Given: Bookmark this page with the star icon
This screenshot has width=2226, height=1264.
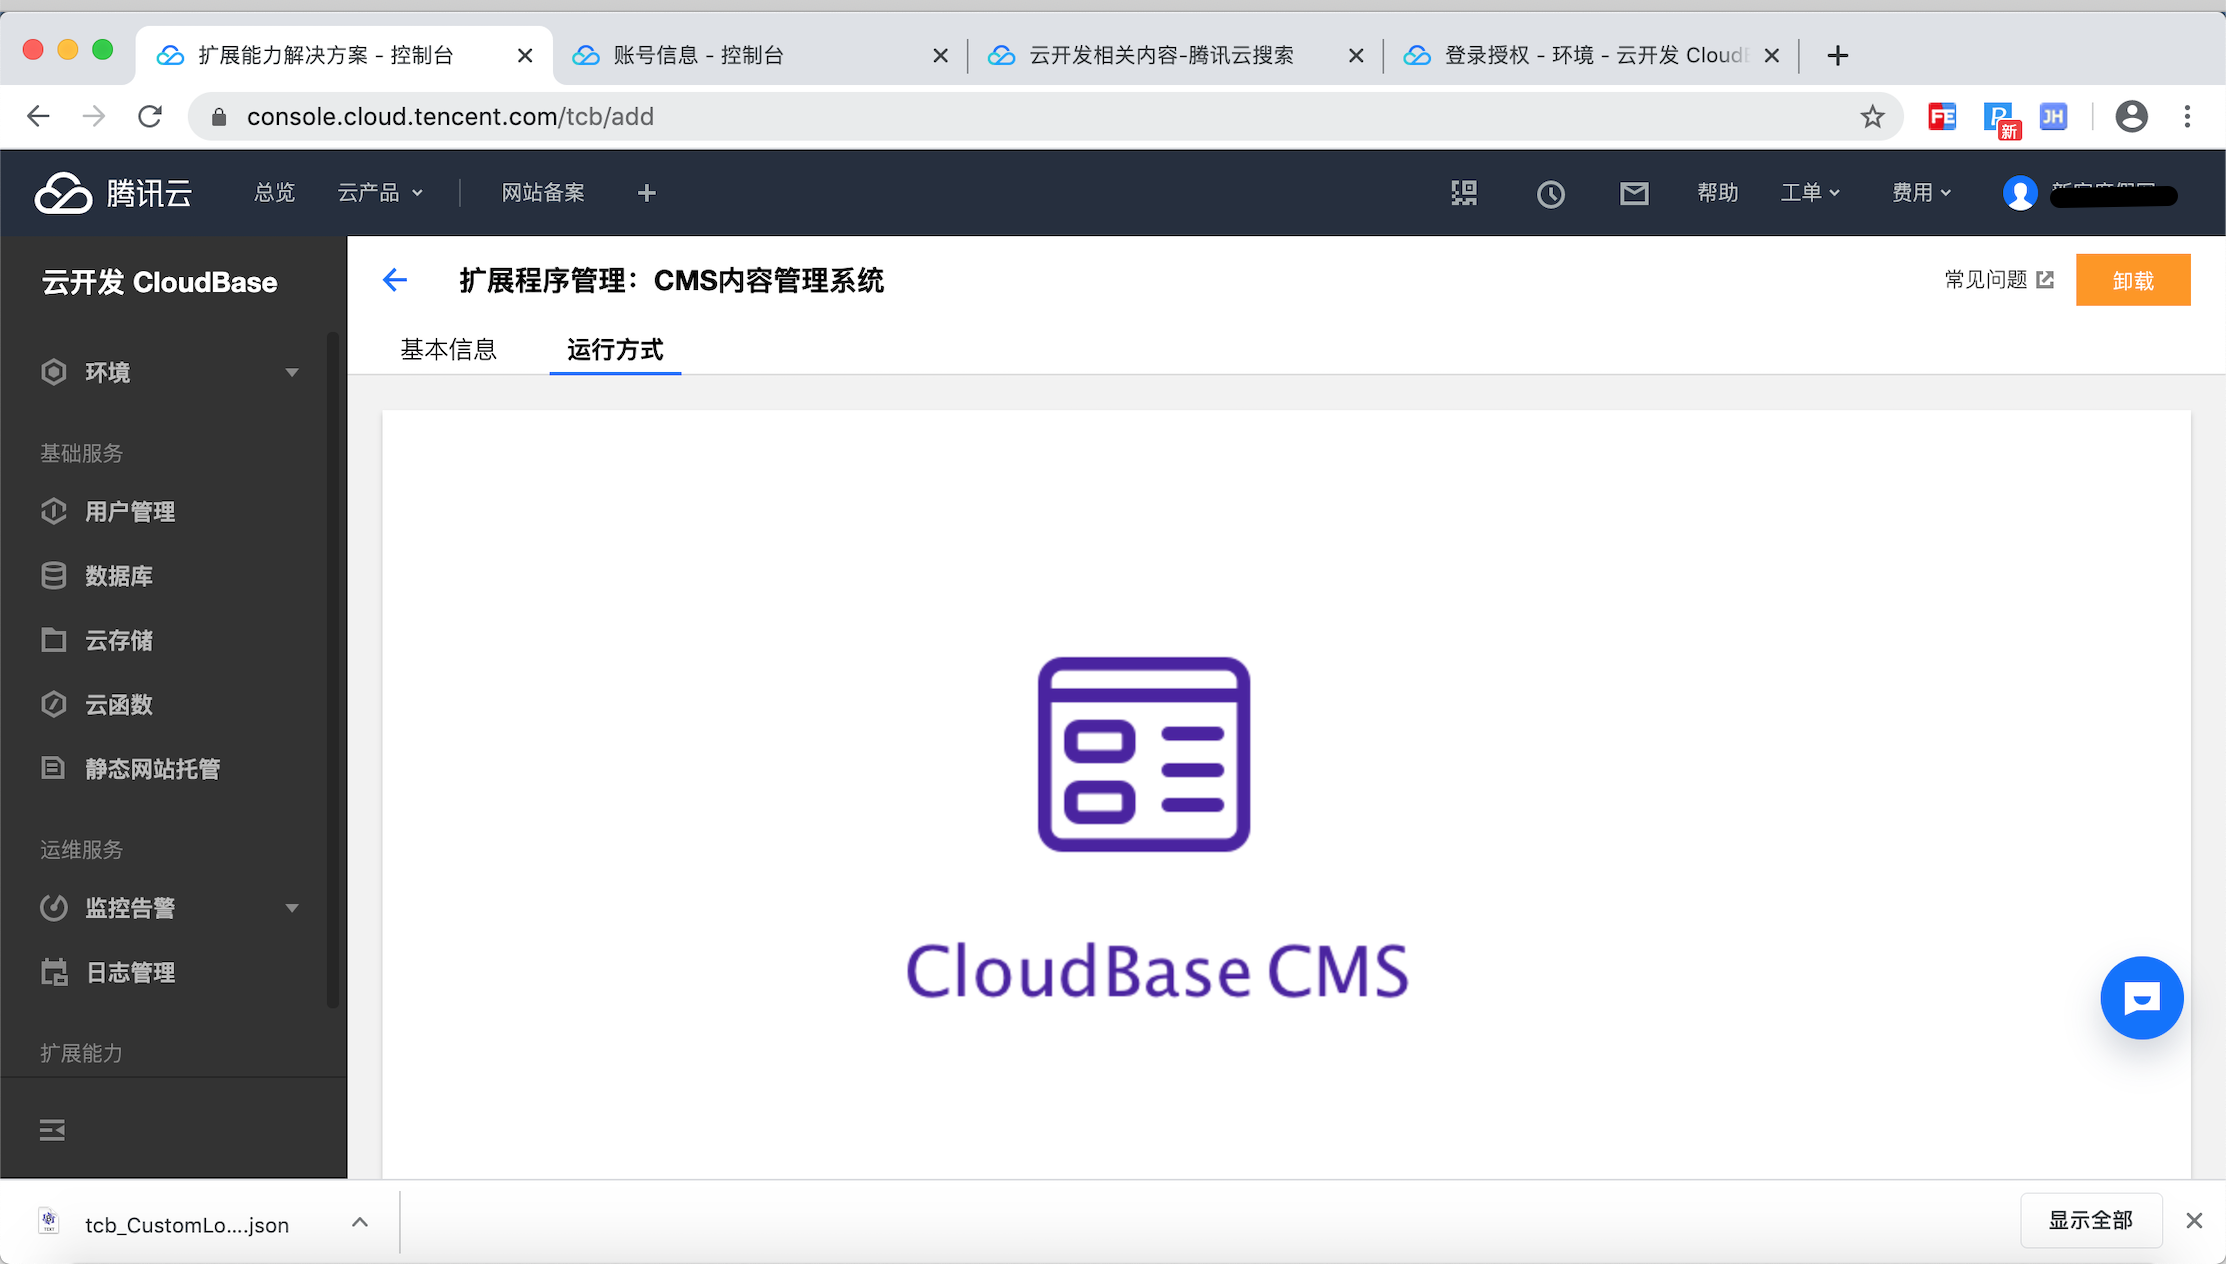Looking at the screenshot, I should [x=1872, y=117].
